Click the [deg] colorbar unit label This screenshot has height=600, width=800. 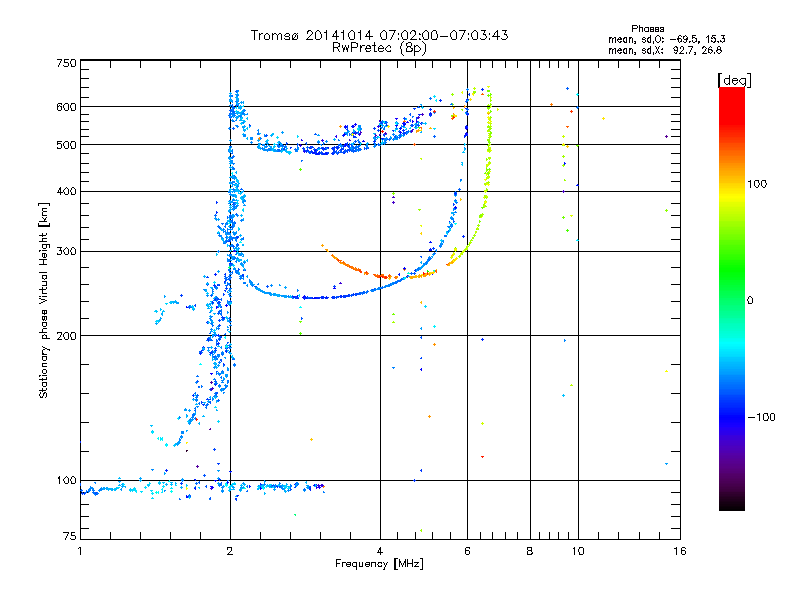tap(734, 80)
